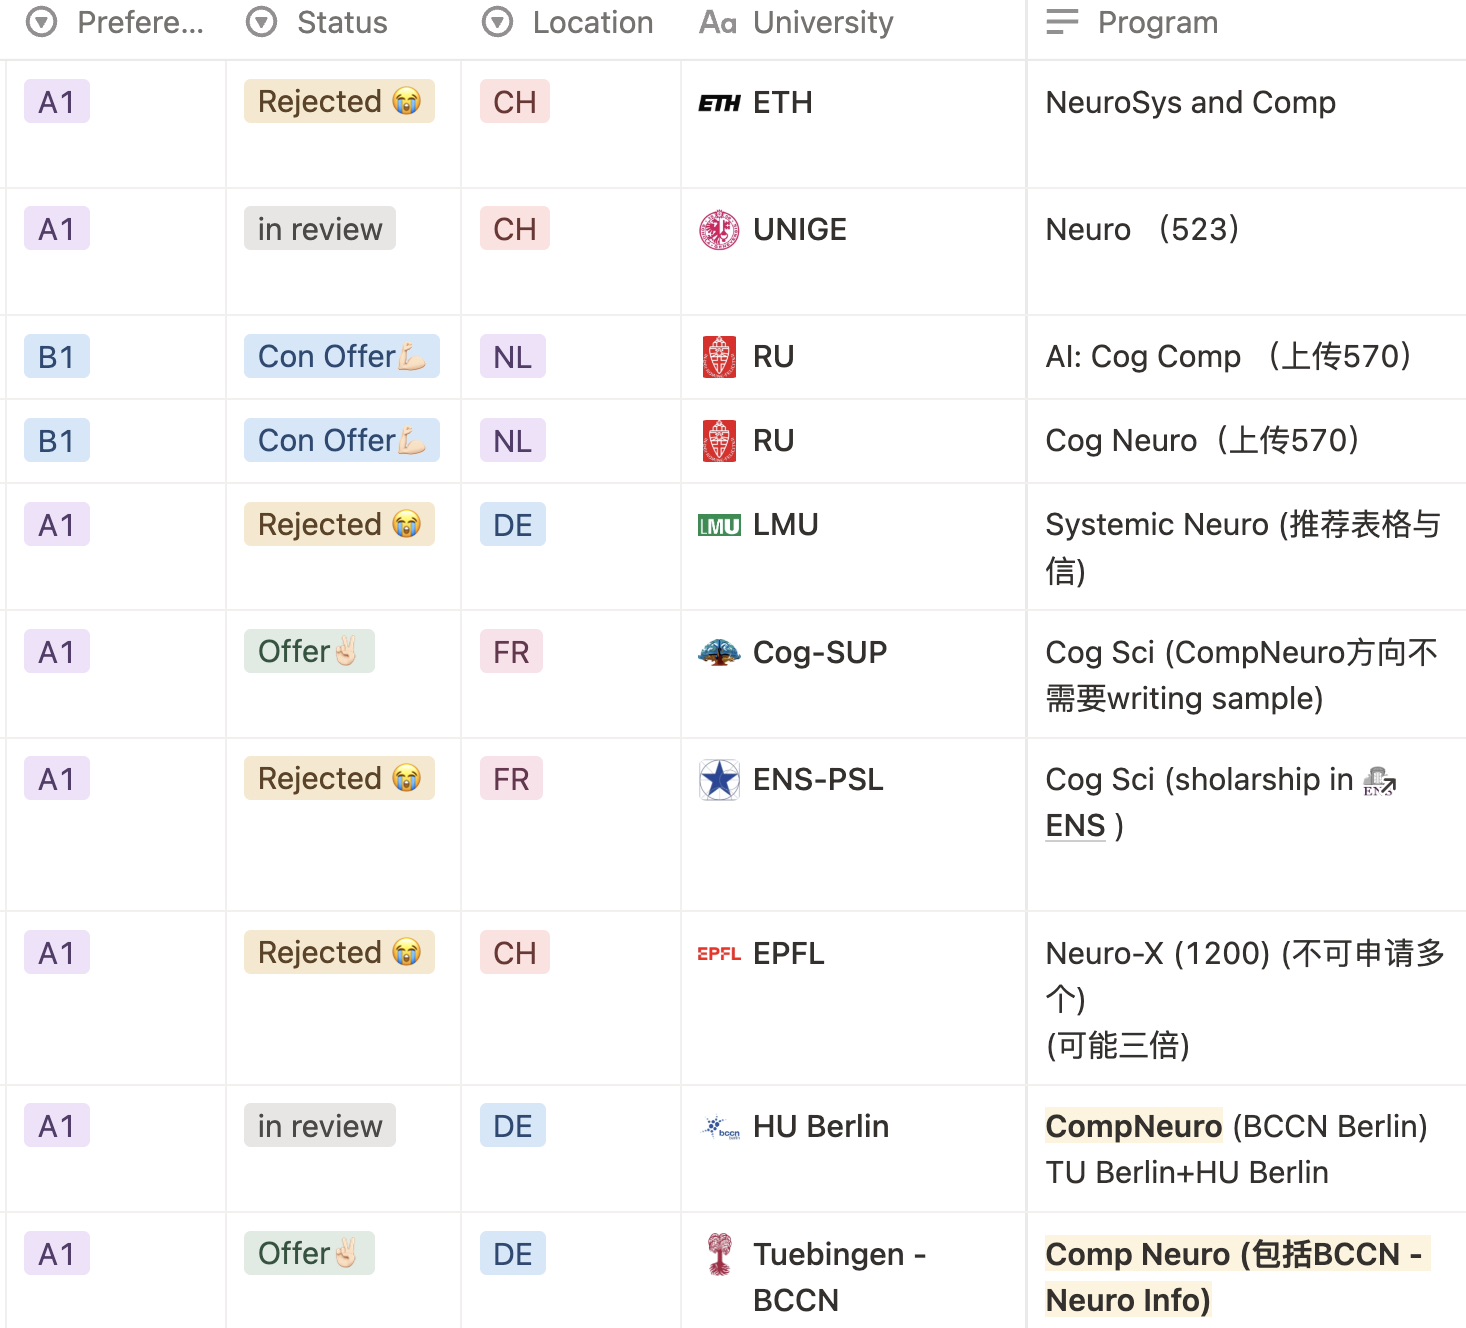
Task: Open the Location column header menu
Action: point(568,22)
